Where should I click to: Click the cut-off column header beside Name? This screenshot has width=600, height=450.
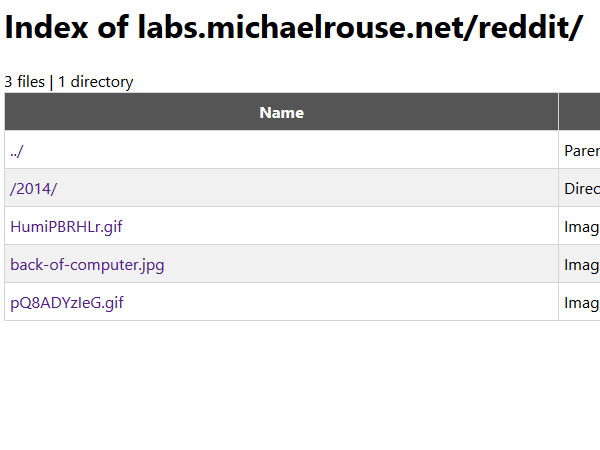pos(579,112)
